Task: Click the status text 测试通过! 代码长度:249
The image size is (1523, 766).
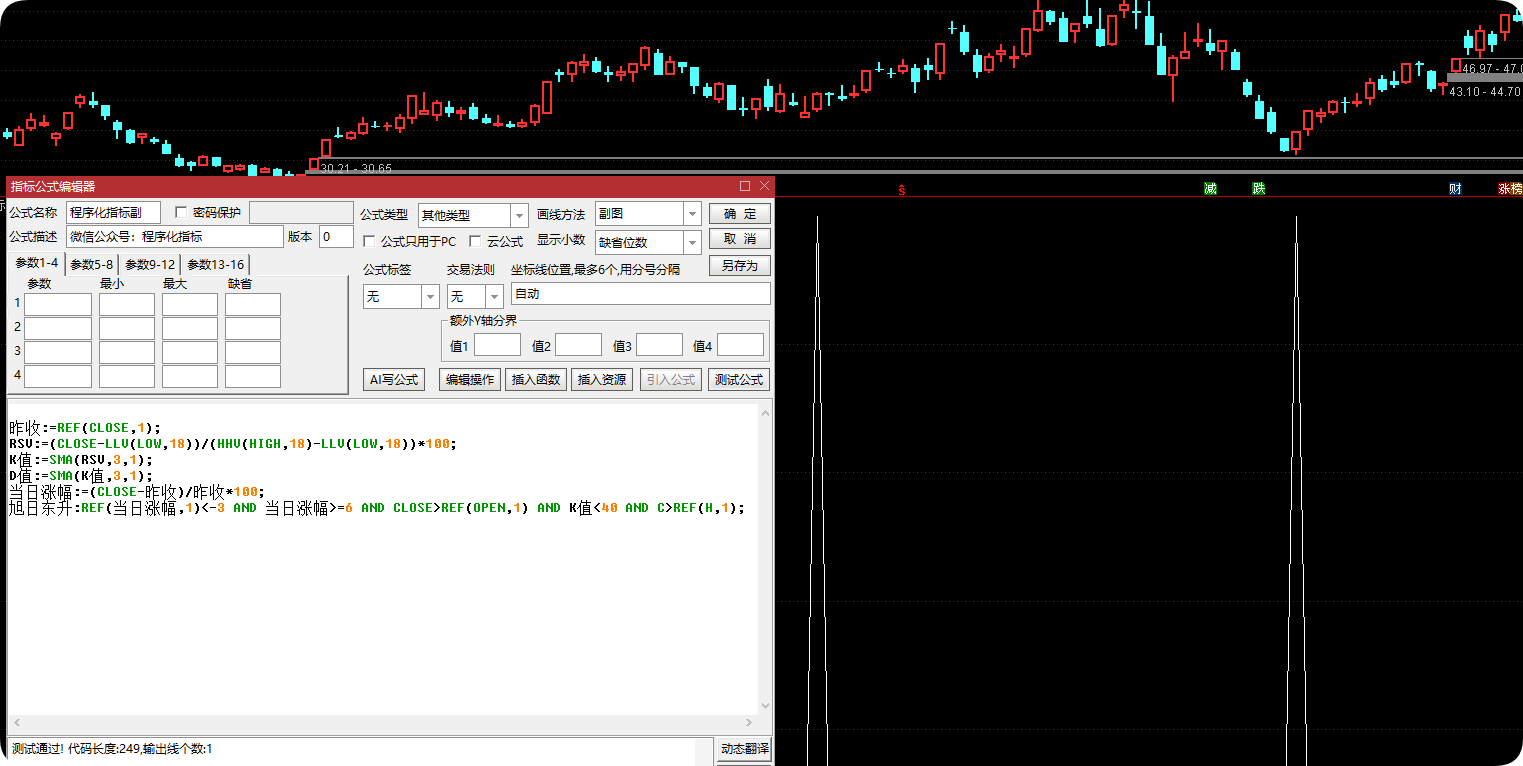Action: 112,749
